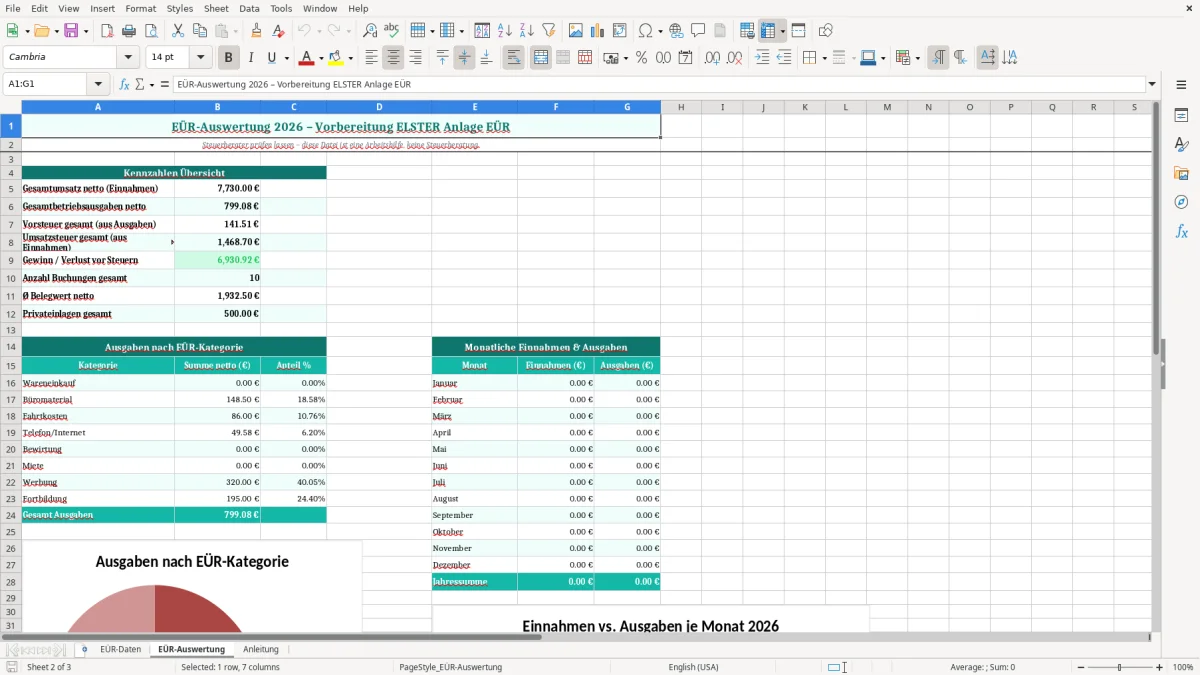
Task: Click the Save document icon
Action: (x=73, y=31)
